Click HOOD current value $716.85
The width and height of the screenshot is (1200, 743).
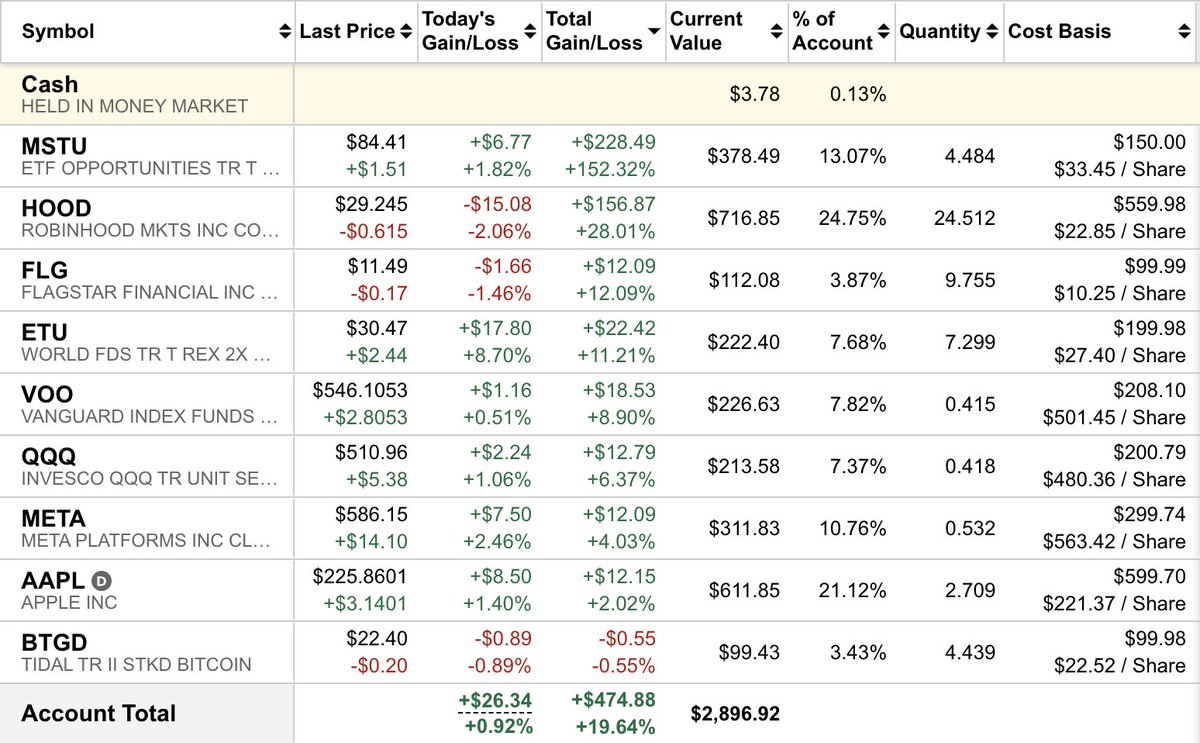coord(744,218)
